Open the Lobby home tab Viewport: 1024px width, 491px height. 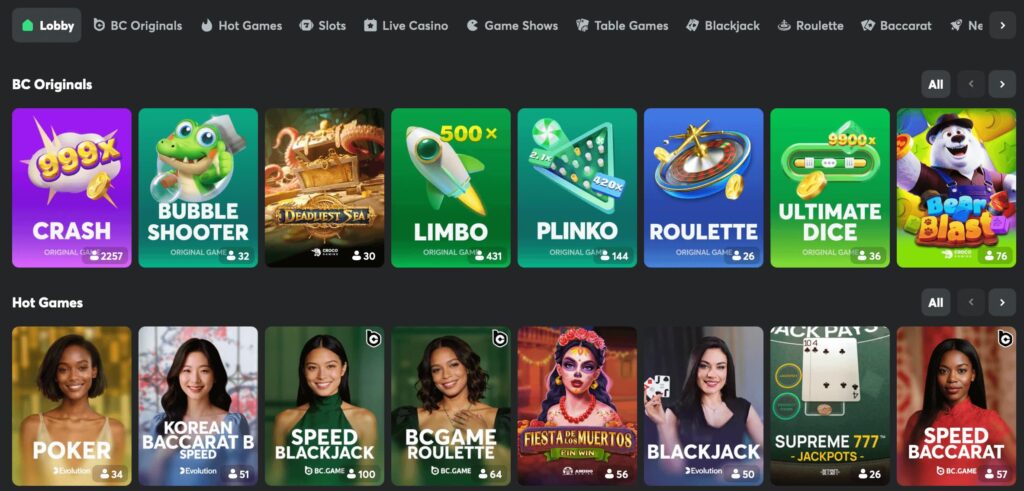pyautogui.click(x=47, y=25)
